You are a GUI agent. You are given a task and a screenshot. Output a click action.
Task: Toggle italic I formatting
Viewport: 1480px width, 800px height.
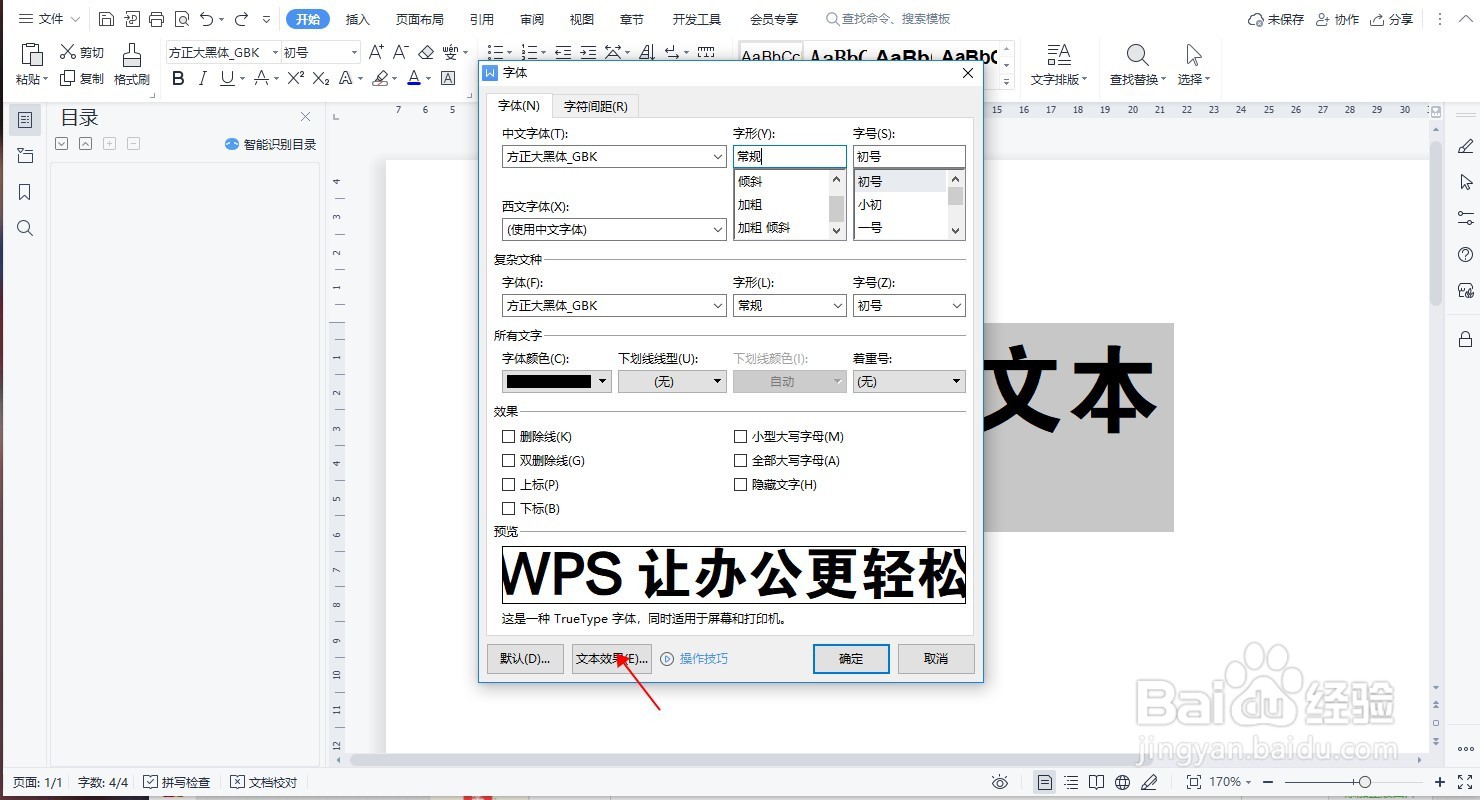click(203, 78)
